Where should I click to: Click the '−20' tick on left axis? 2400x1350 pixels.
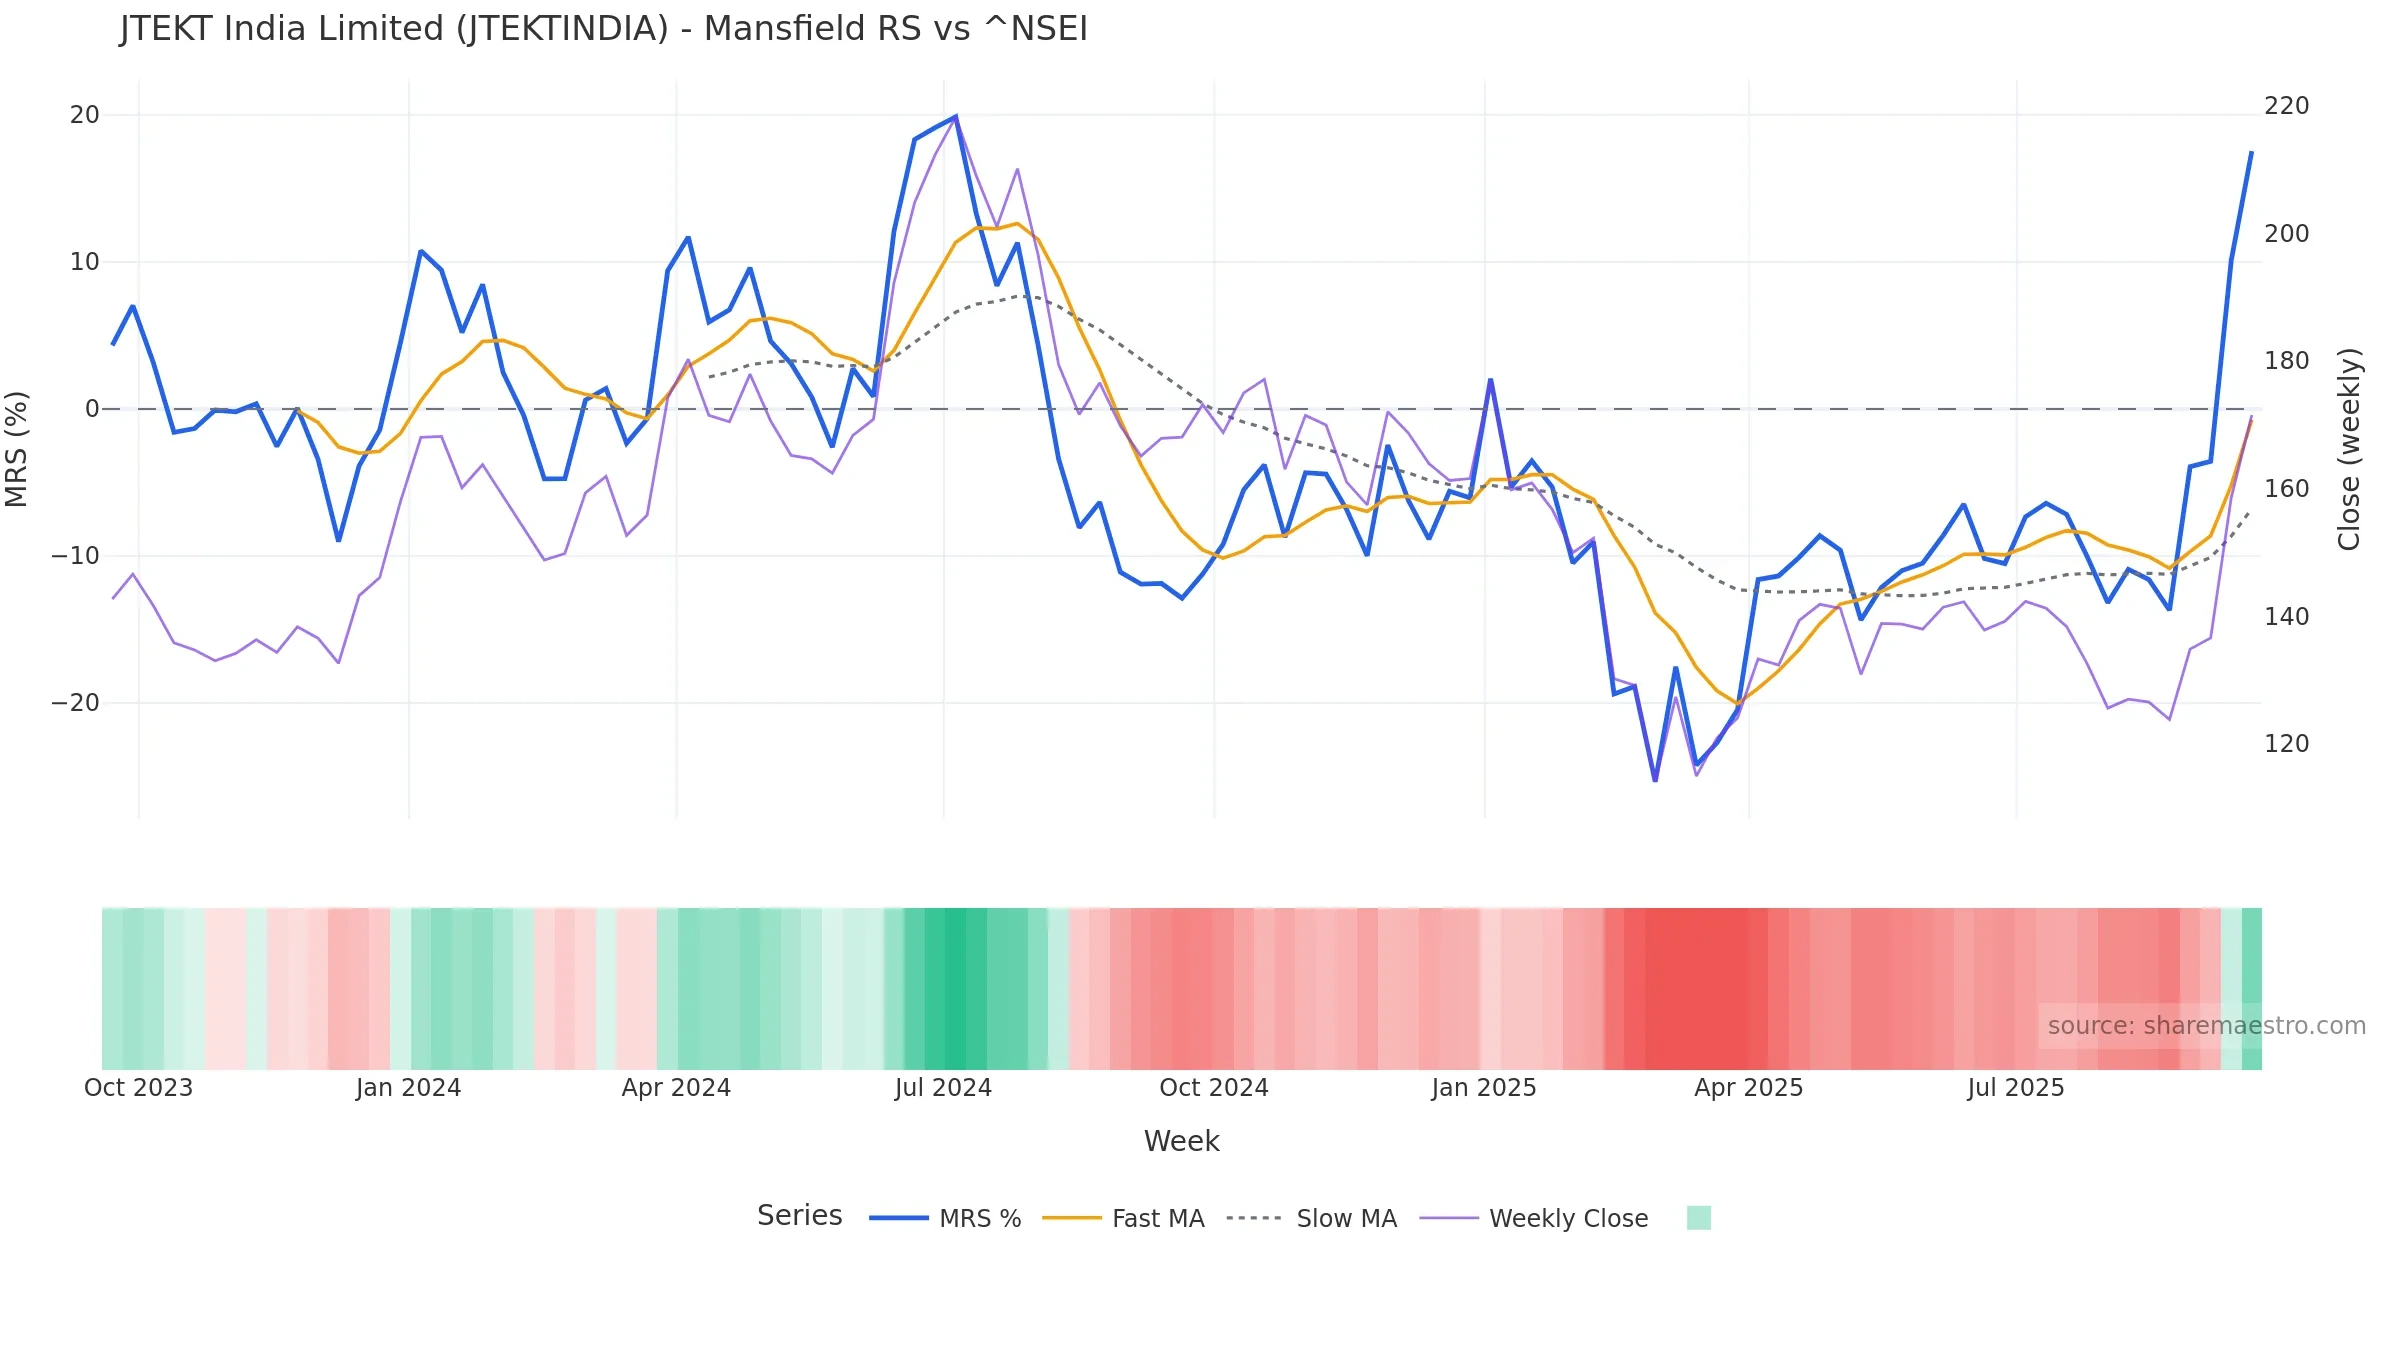76,703
